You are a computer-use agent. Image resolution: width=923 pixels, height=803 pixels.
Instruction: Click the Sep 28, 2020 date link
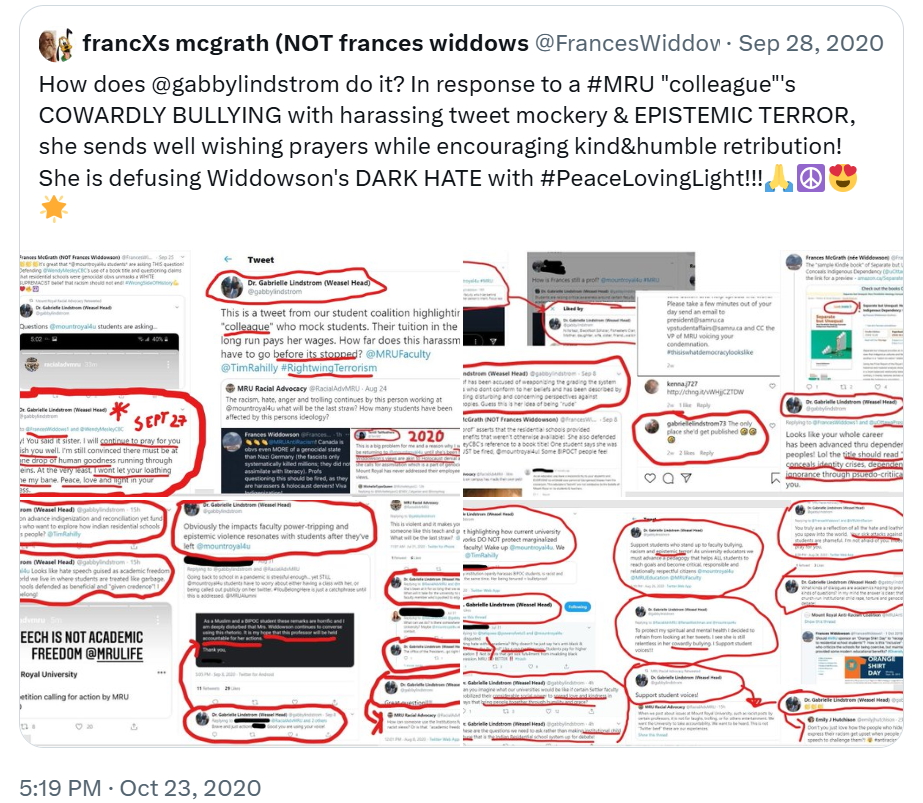coord(811,43)
